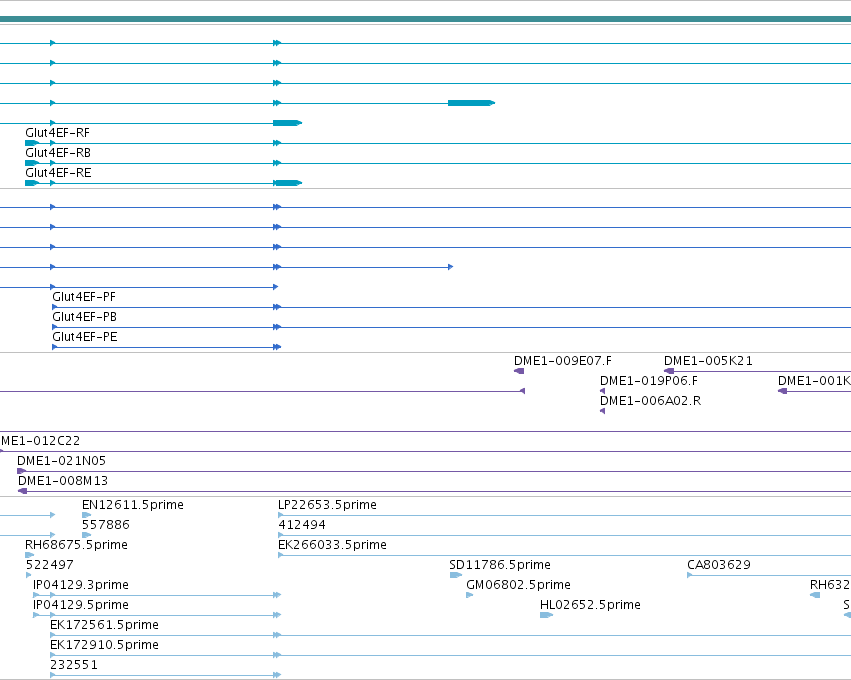
Task: Select the EK266033.5prime EST label
Action: (332, 545)
